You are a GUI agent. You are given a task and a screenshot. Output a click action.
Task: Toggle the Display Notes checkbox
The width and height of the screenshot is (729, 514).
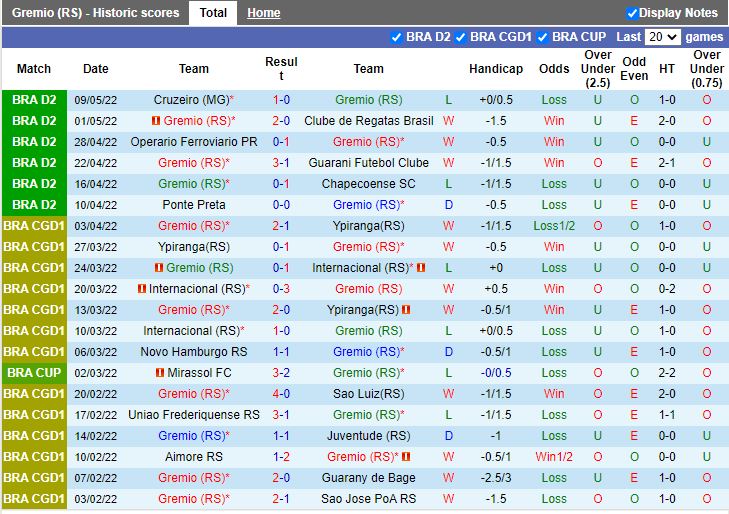coord(631,13)
